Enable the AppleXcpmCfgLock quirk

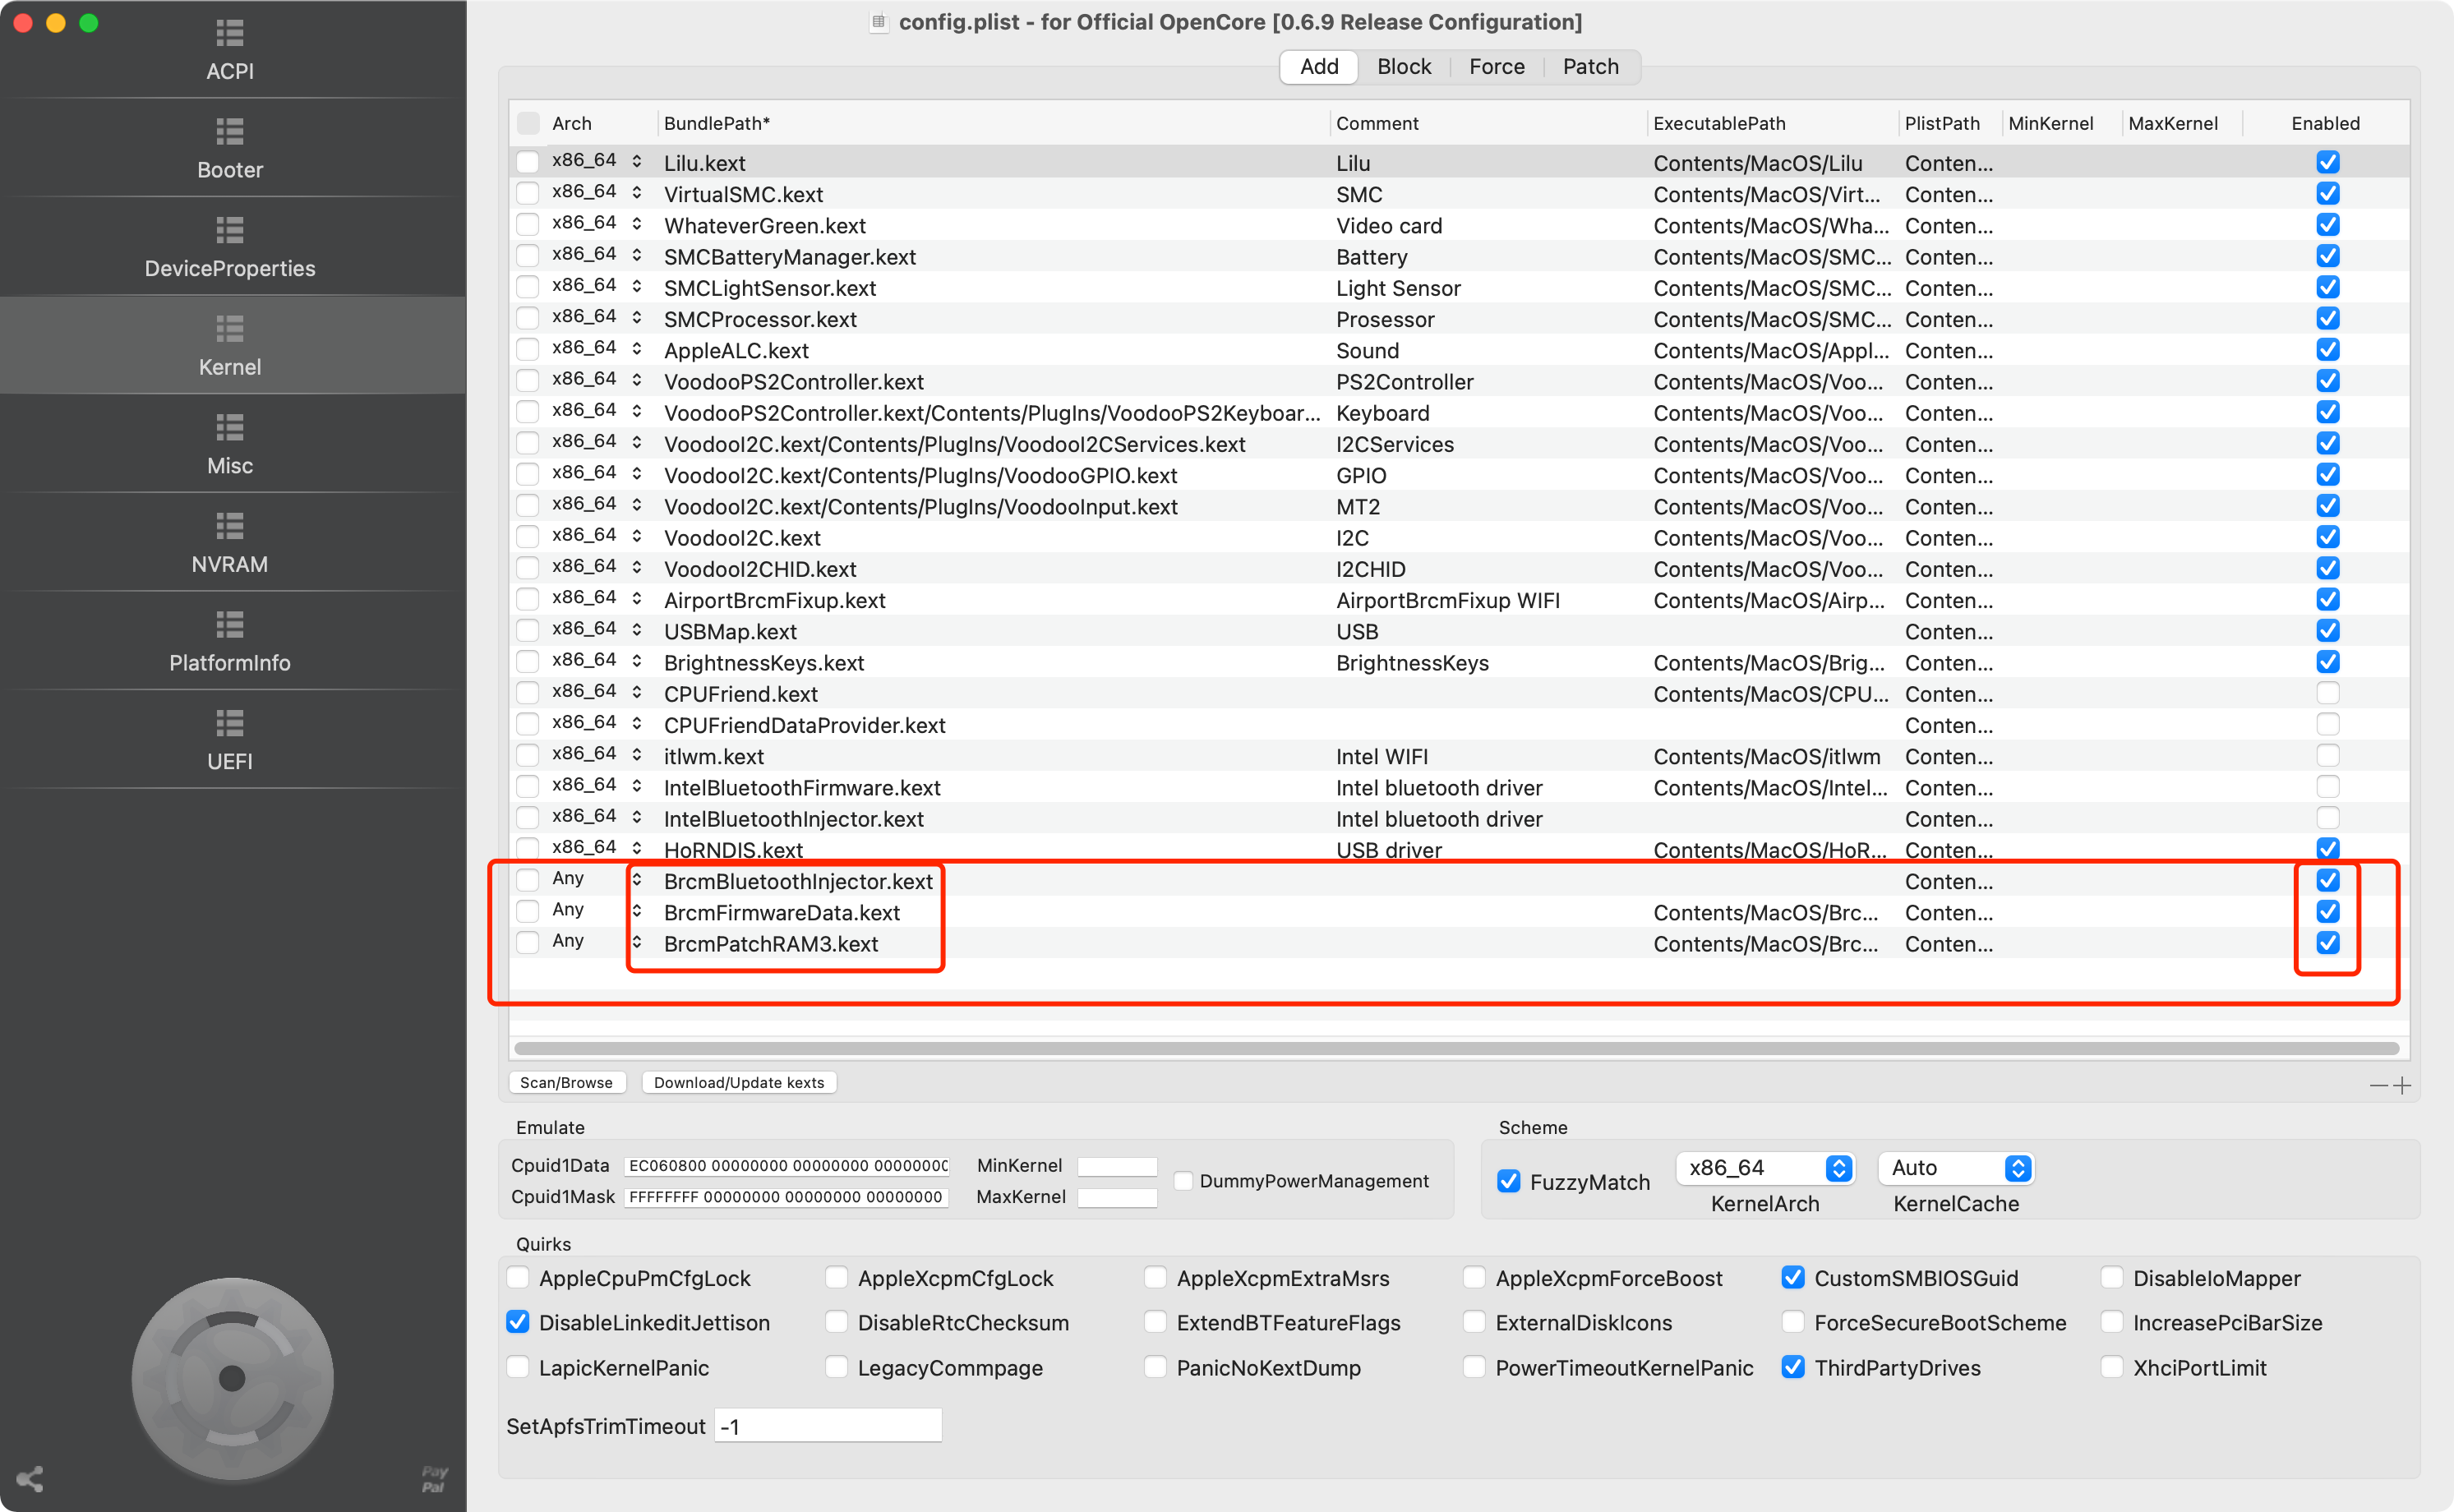pyautogui.click(x=836, y=1278)
